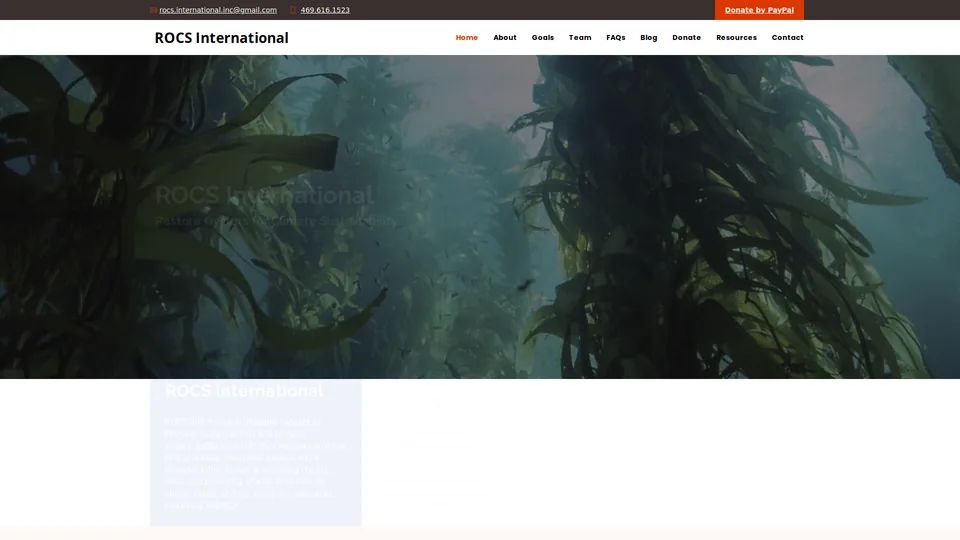
Task: Open the FAQs menu item
Action: coord(616,37)
